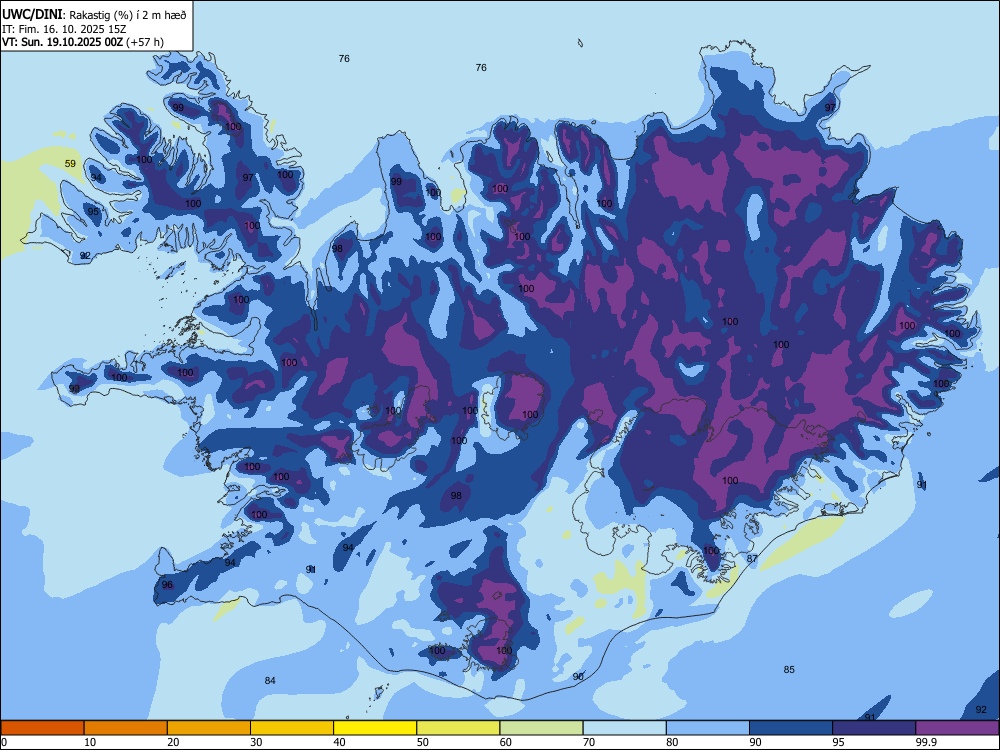Click the humidity value 59 on the map
Viewport: 1000px width, 750px height.
70,164
